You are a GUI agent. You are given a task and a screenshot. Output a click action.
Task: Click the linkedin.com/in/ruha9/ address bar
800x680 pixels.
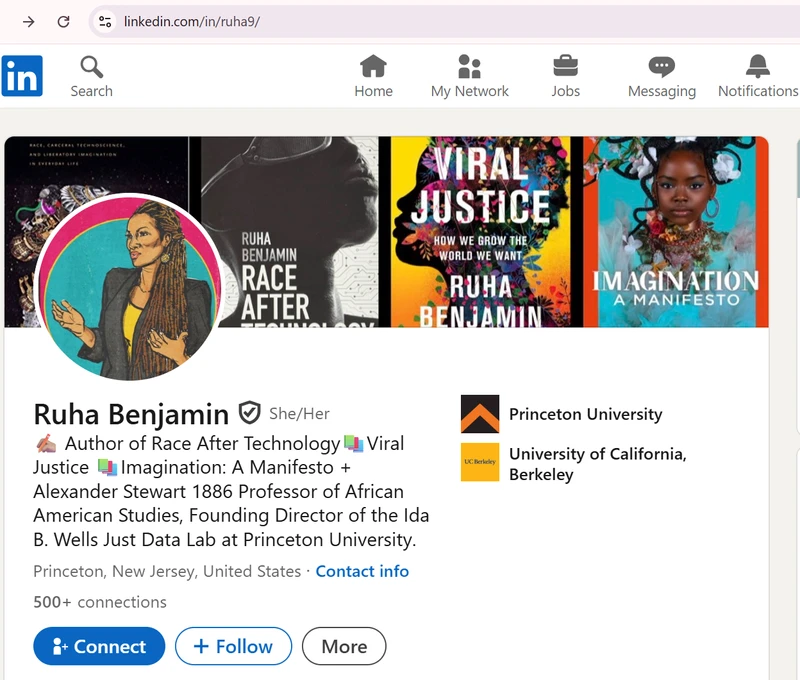tap(444, 21)
